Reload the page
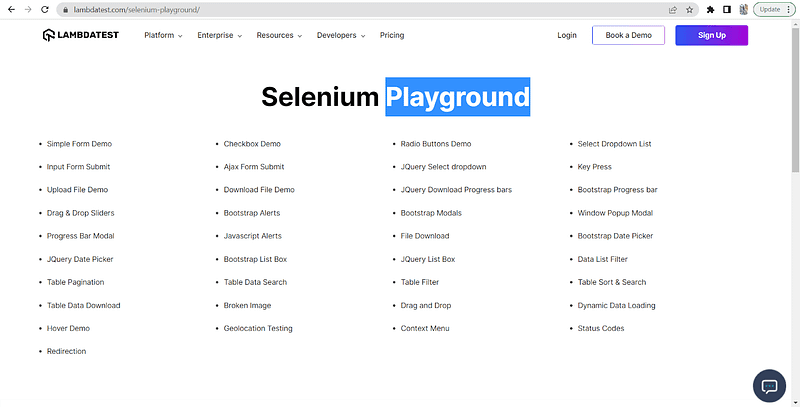Screen dimensions: 800x407 point(45,10)
